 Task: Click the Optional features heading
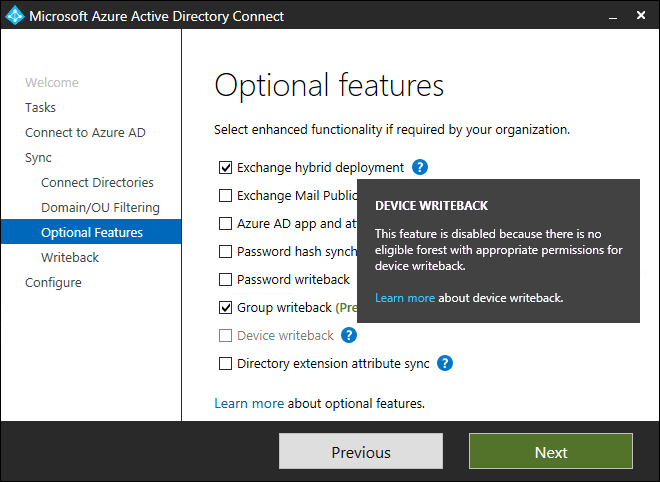click(329, 86)
